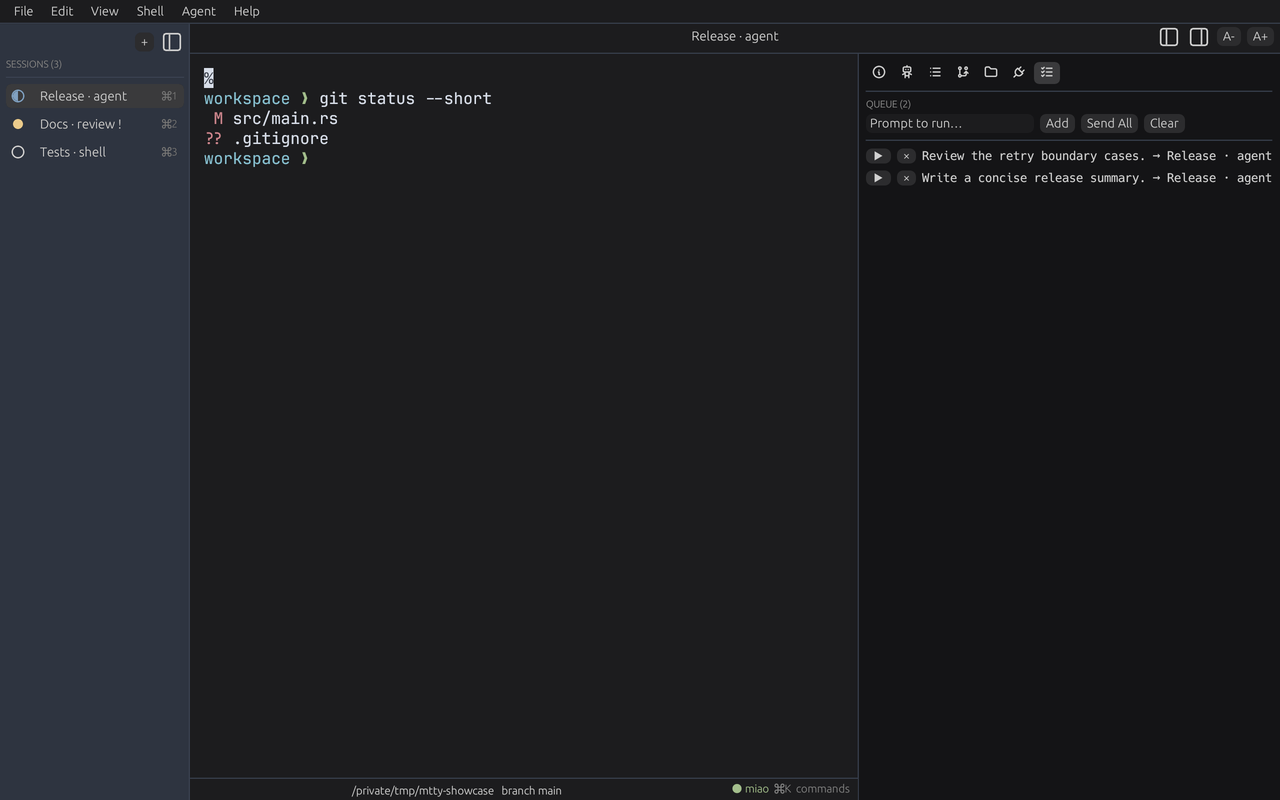The image size is (1280, 800).
Task: Switch to the 'Tests · shell' session
Action: [x=94, y=152]
